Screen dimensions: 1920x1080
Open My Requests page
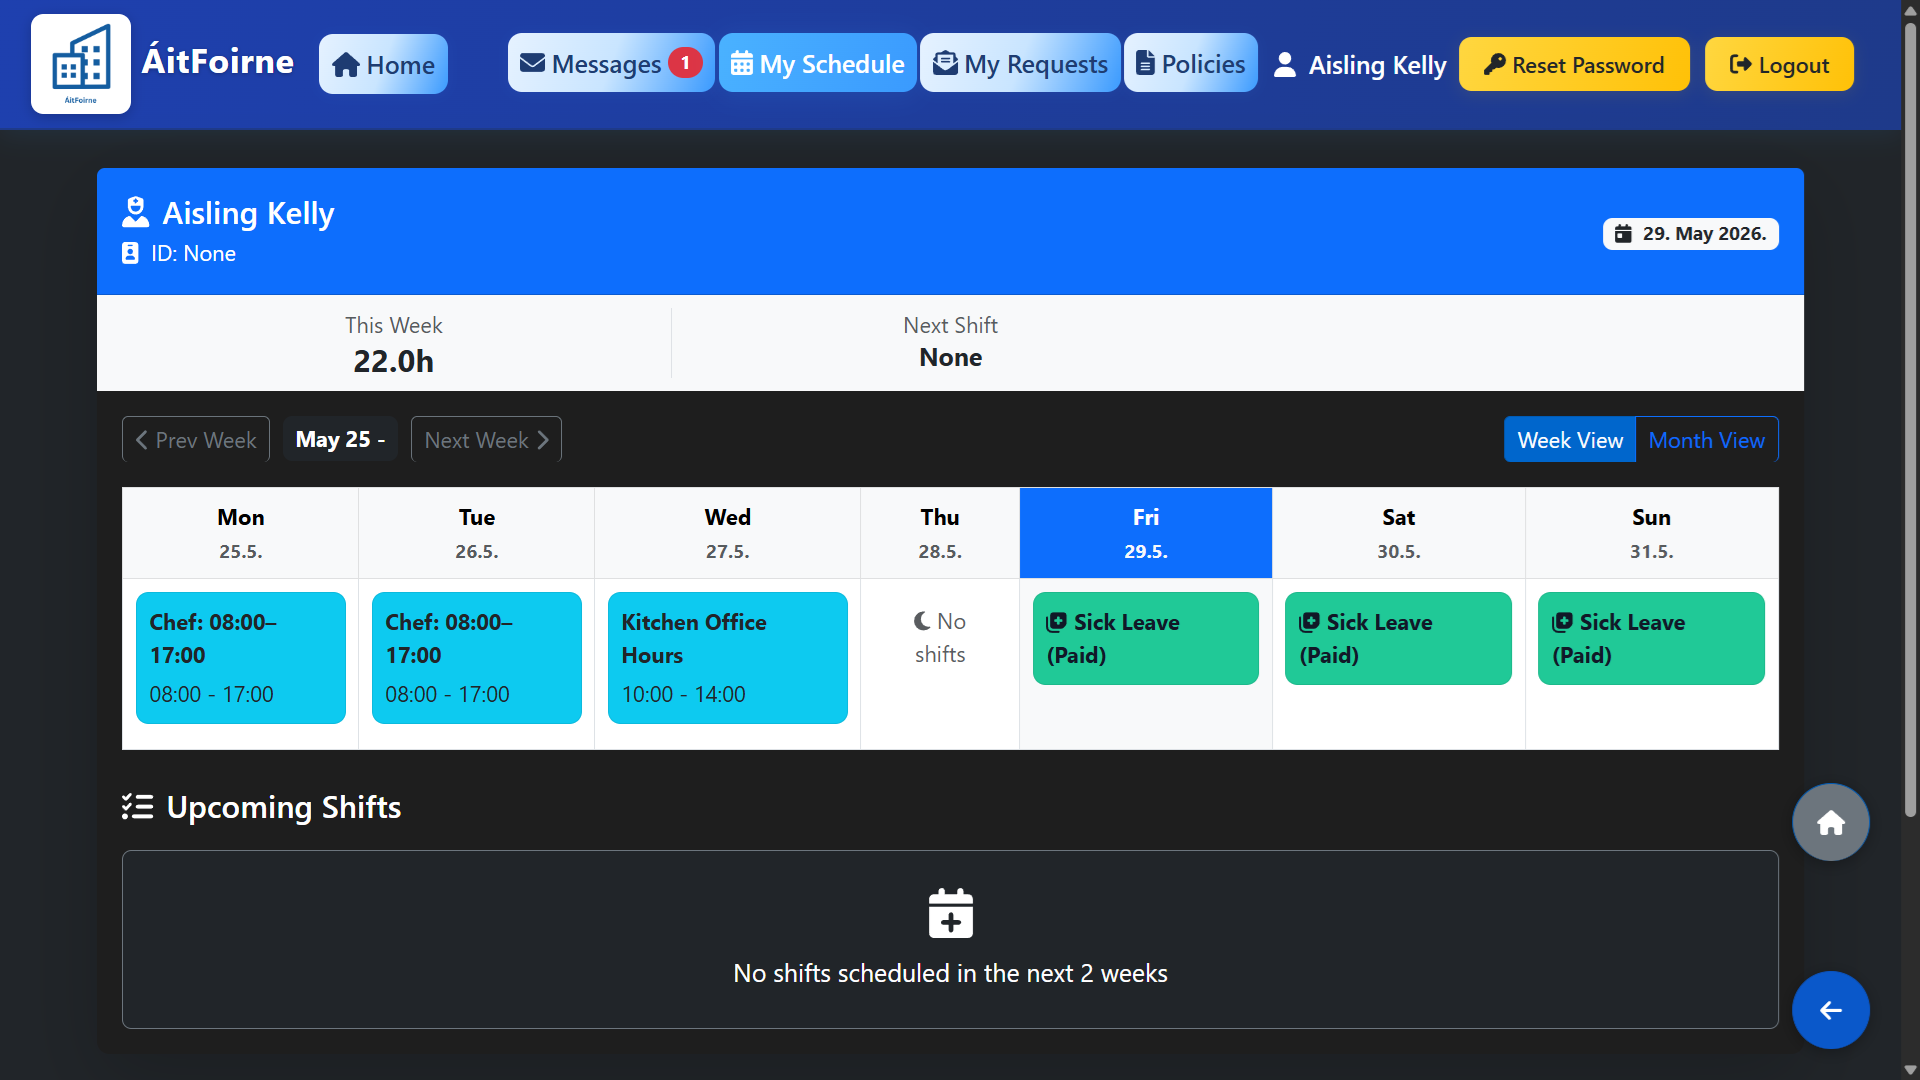1020,63
